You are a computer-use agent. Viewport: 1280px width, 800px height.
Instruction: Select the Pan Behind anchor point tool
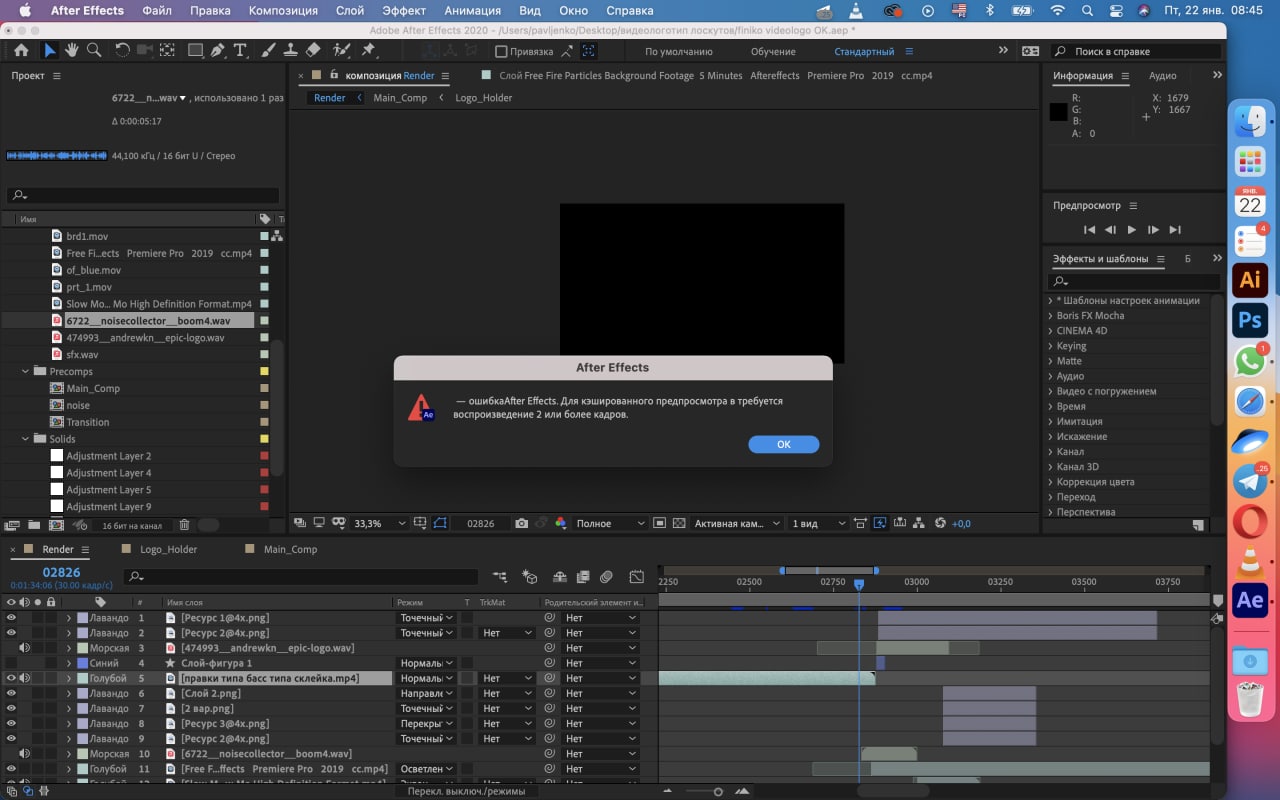(x=166, y=51)
